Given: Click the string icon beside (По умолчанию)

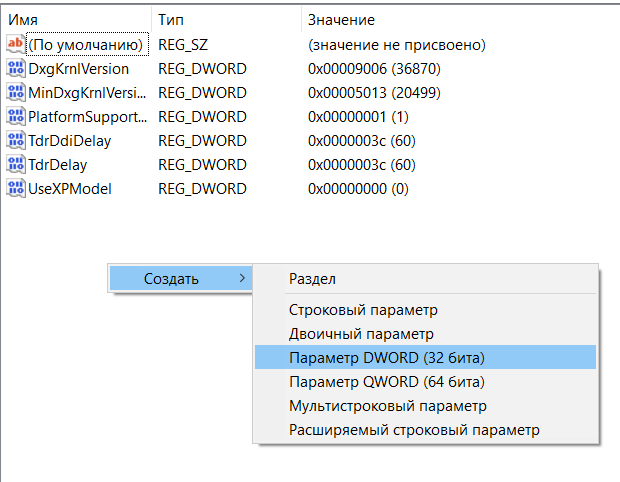Looking at the screenshot, I should [15, 45].
